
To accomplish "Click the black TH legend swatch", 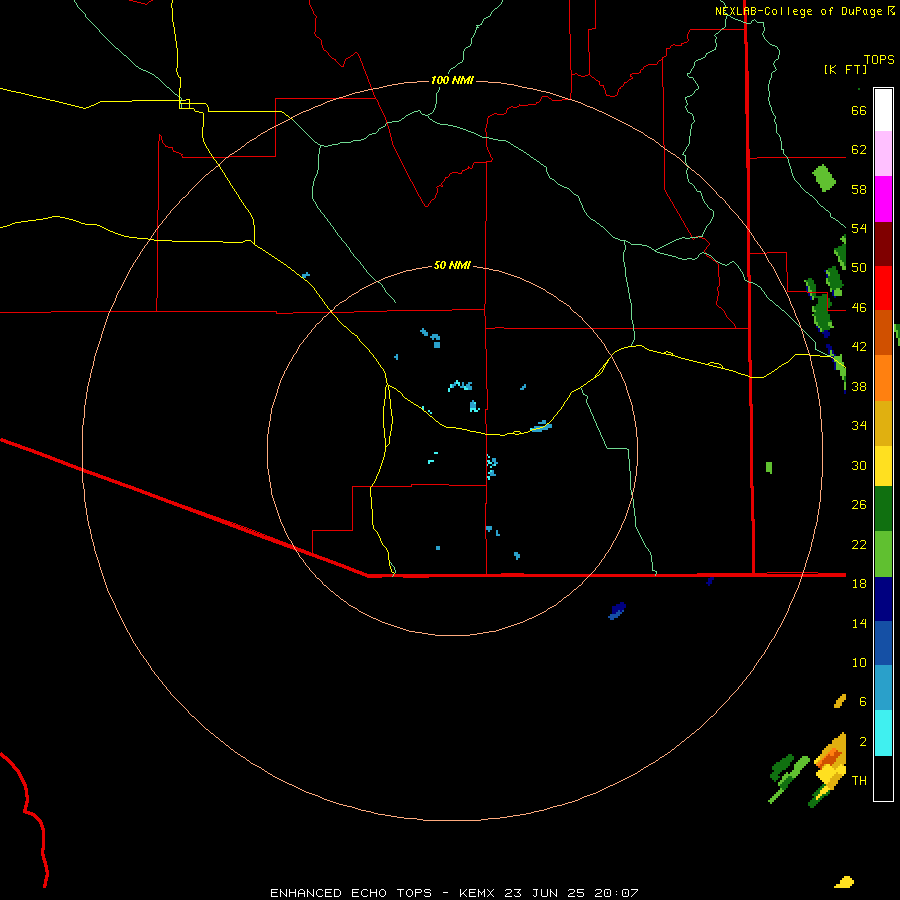I will coord(883,778).
